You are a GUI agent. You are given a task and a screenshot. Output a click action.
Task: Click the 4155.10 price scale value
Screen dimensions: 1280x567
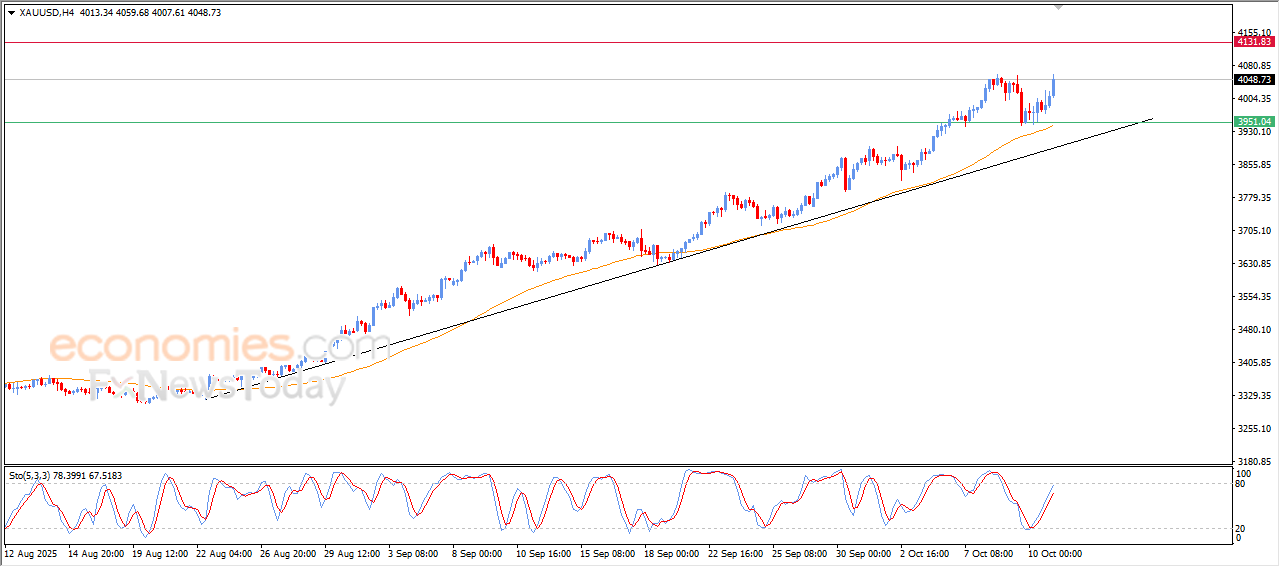click(x=1253, y=33)
